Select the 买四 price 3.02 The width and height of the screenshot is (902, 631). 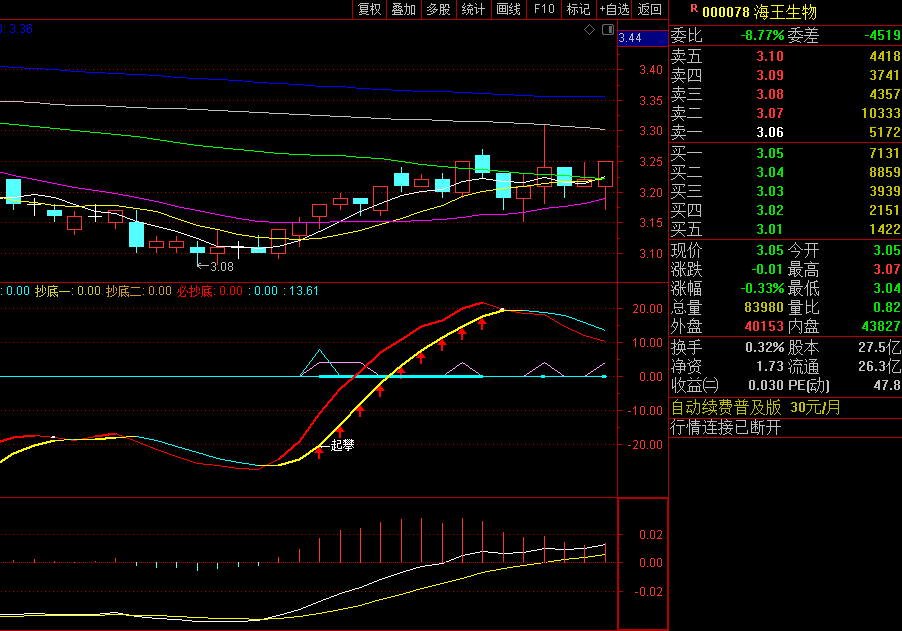tap(770, 210)
